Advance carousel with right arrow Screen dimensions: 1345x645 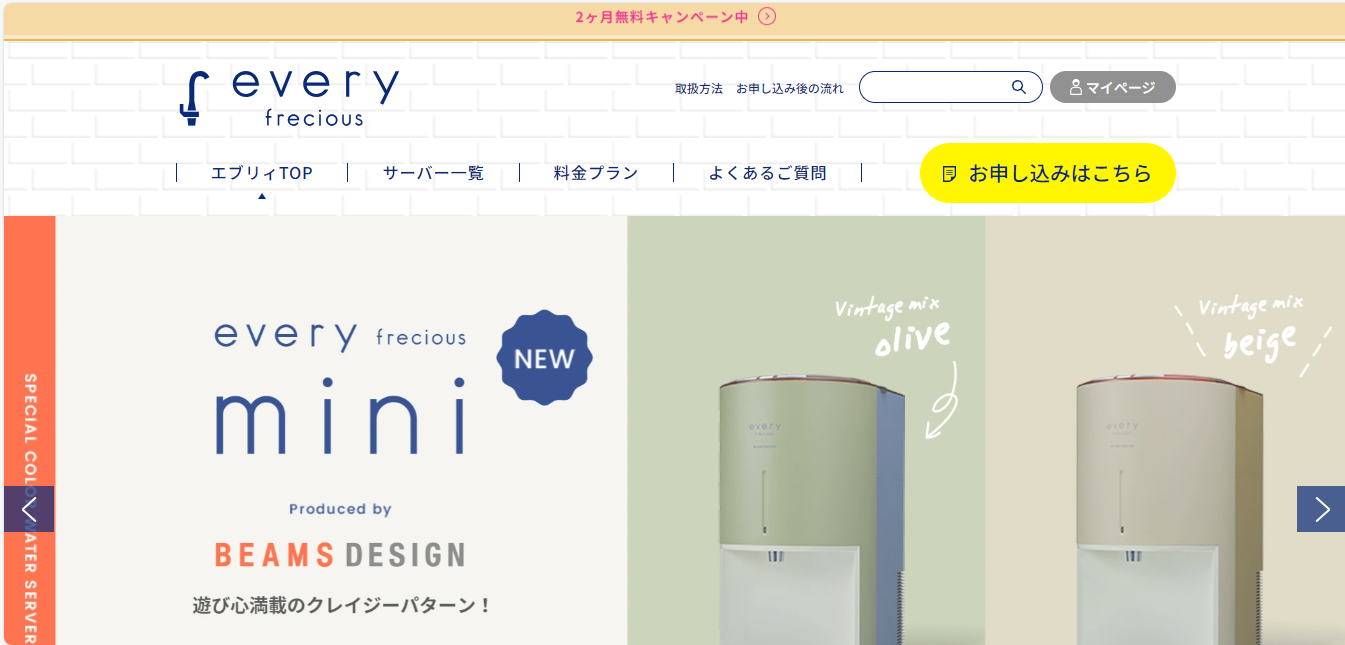[1321, 509]
